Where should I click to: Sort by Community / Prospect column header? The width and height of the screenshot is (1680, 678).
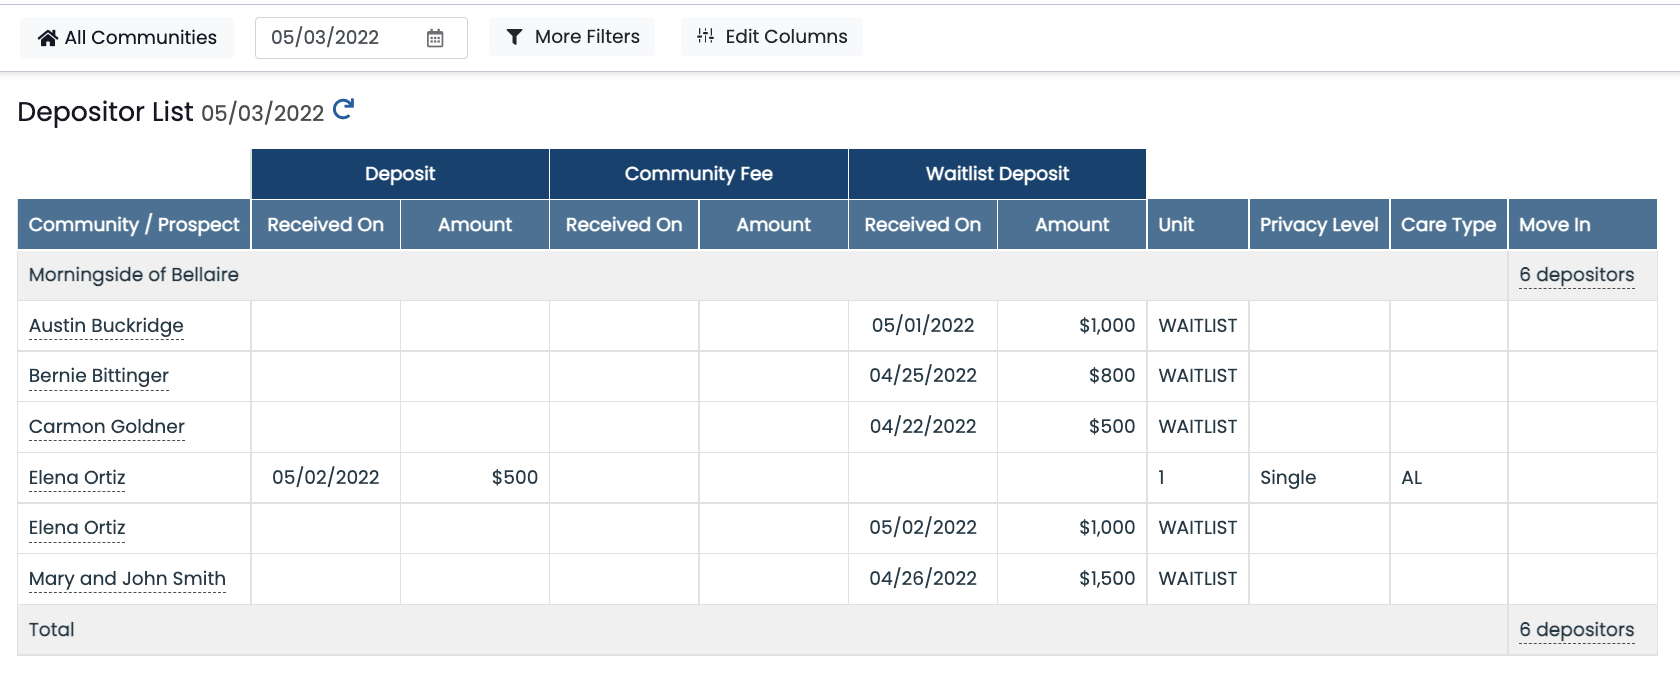click(134, 224)
